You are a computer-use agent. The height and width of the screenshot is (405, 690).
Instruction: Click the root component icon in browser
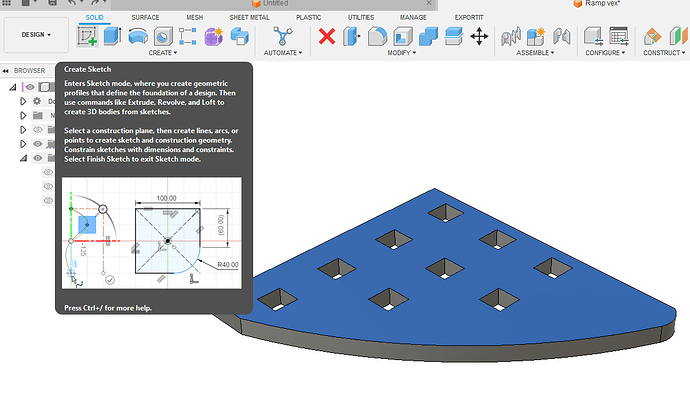point(45,87)
